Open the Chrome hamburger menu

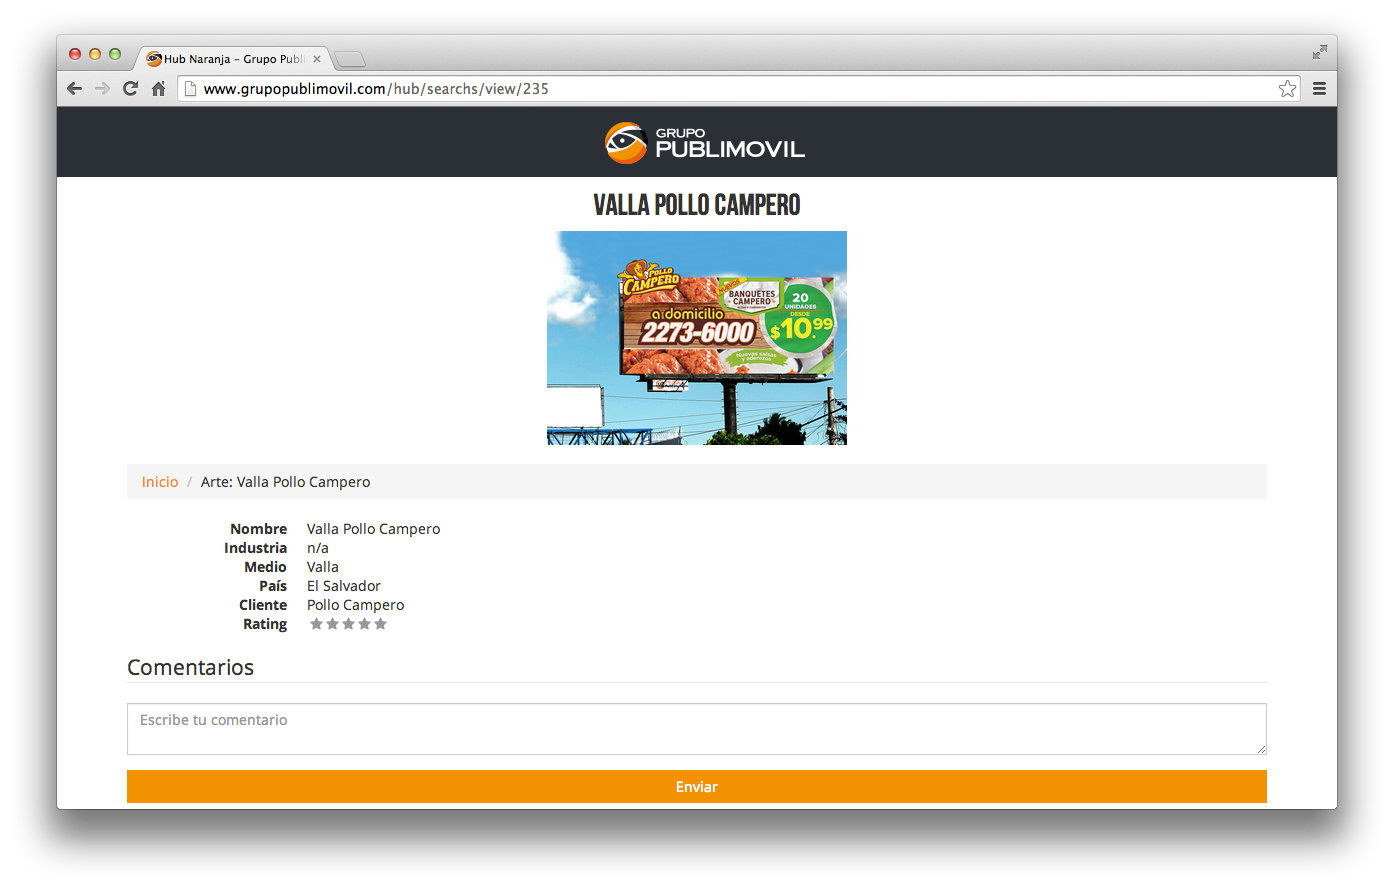1319,88
